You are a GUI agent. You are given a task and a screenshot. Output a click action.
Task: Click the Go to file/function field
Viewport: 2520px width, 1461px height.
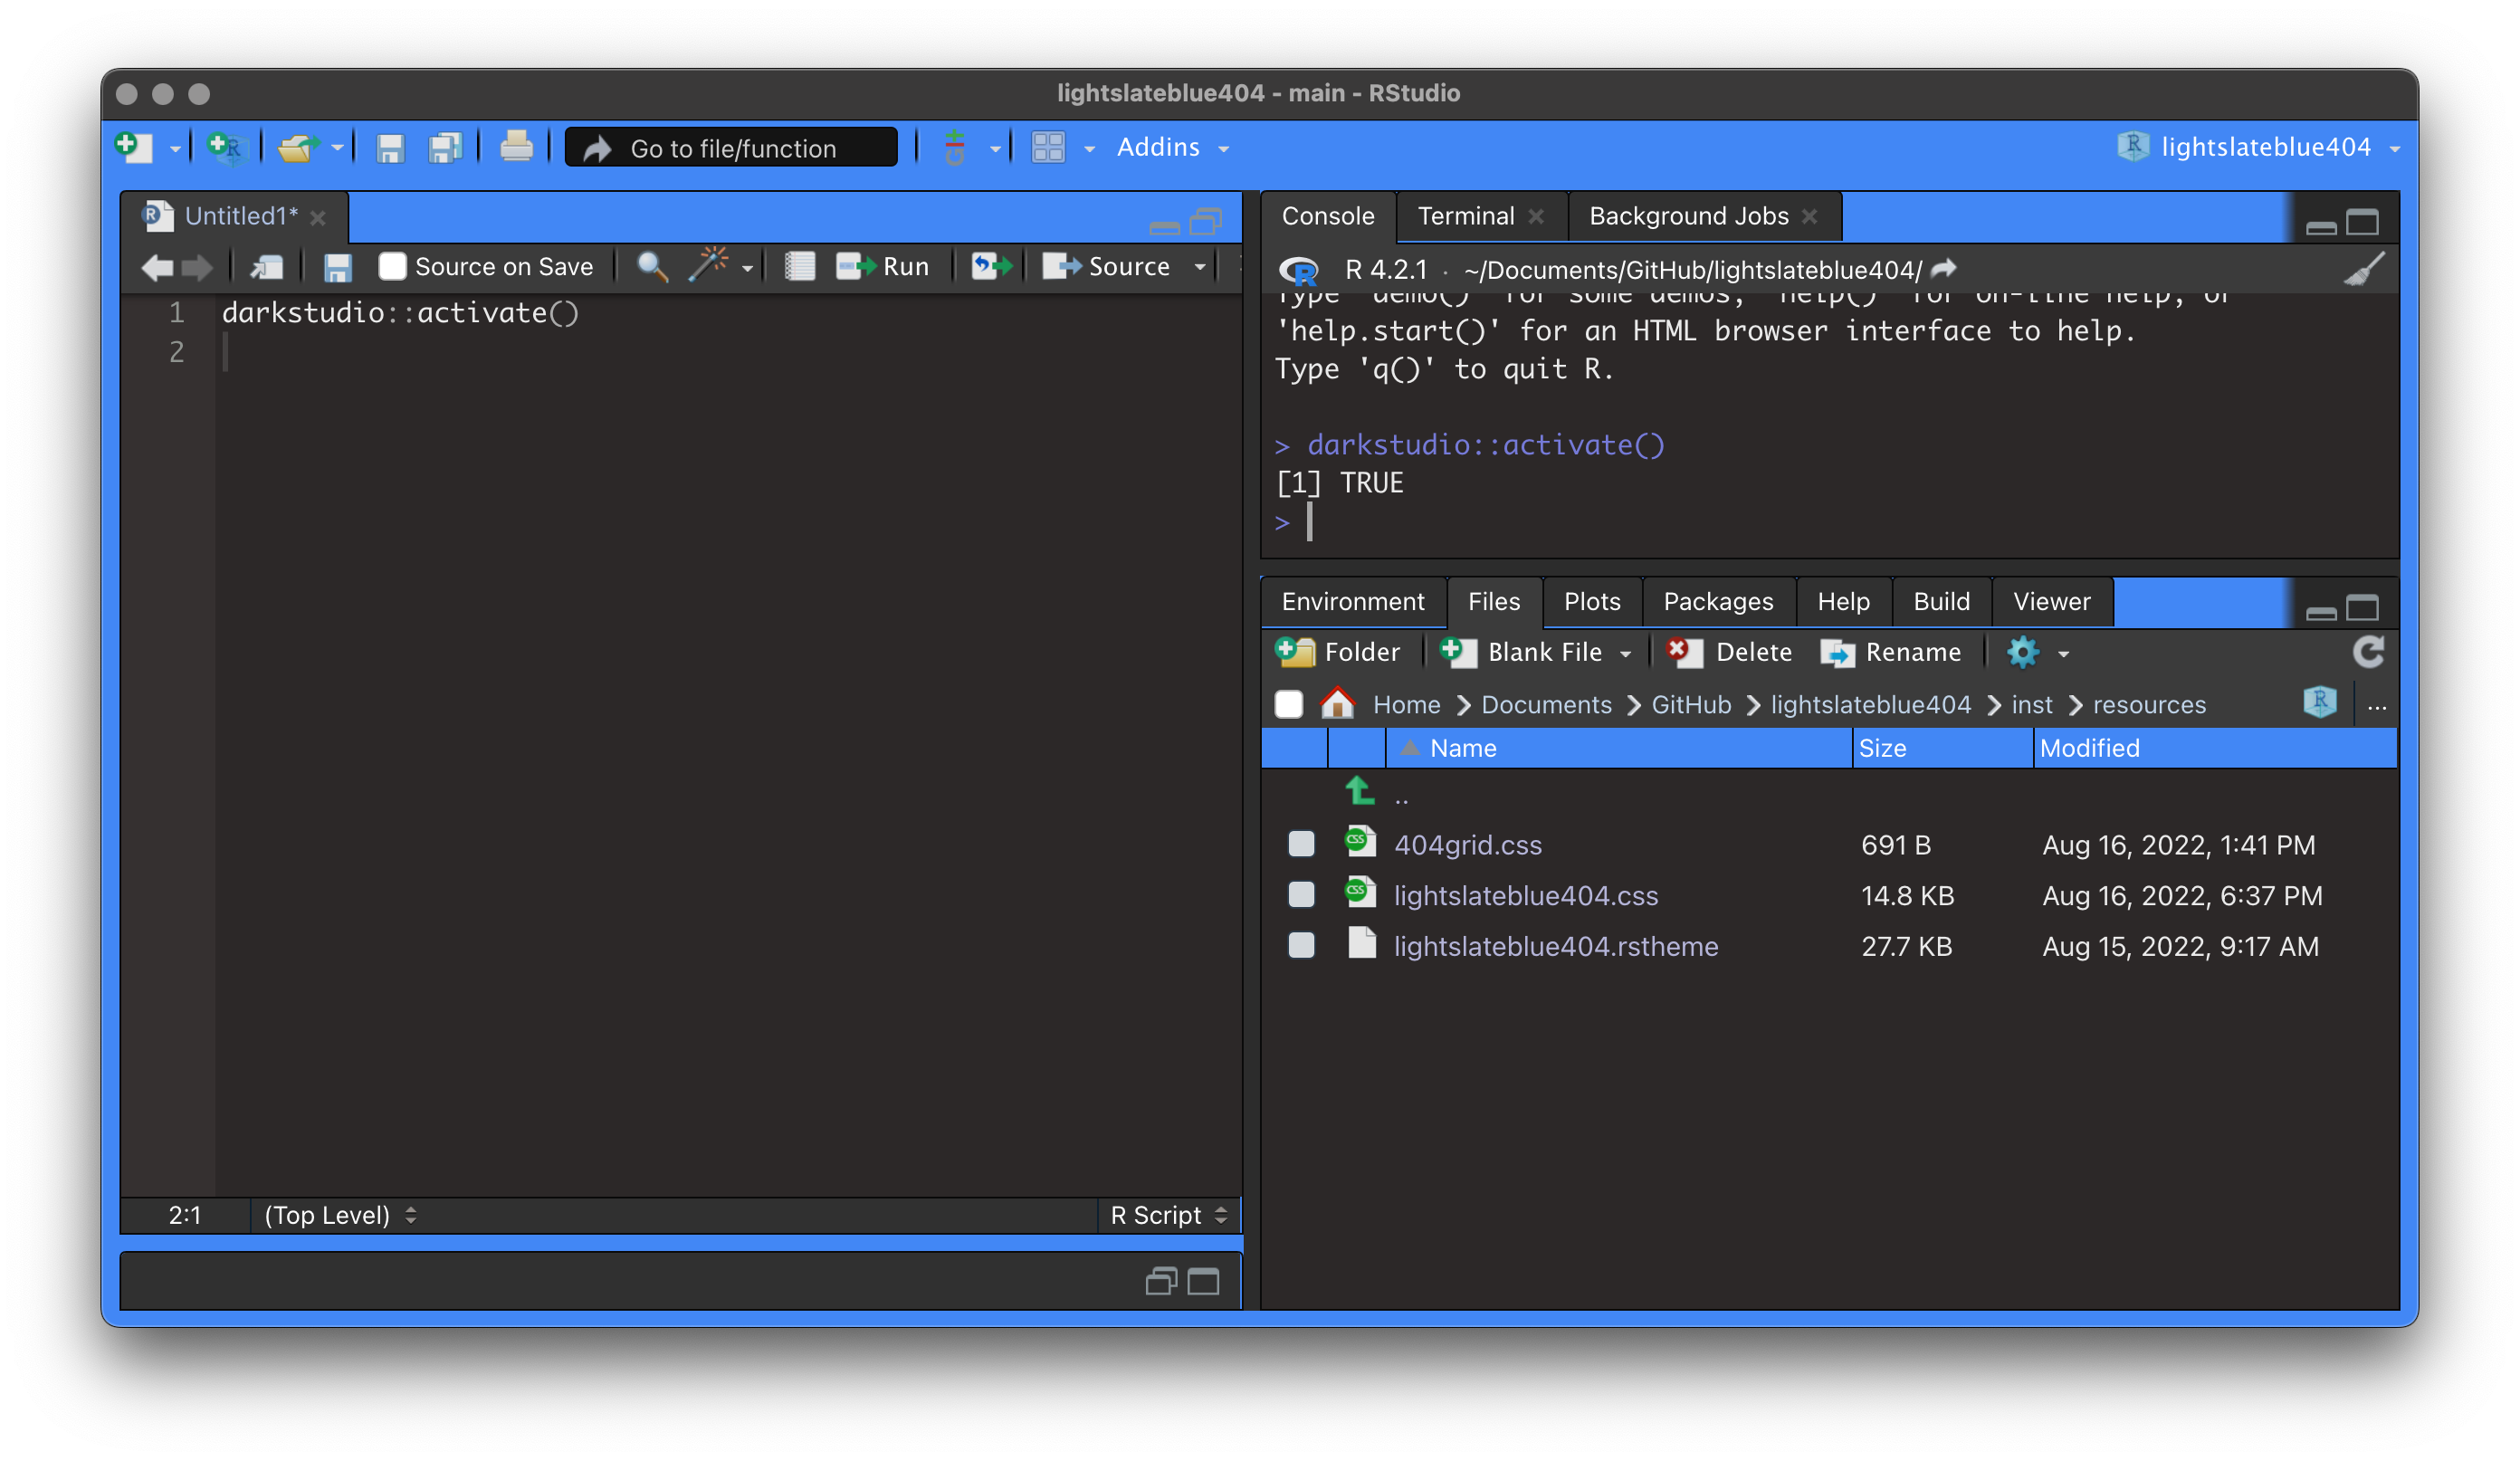(731, 148)
